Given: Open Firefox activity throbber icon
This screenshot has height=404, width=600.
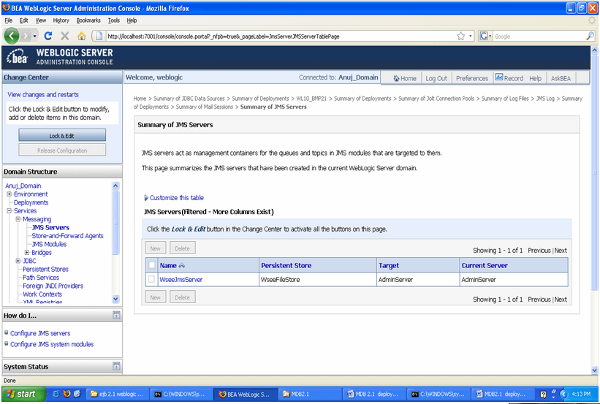Looking at the screenshot, I should (592, 20).
